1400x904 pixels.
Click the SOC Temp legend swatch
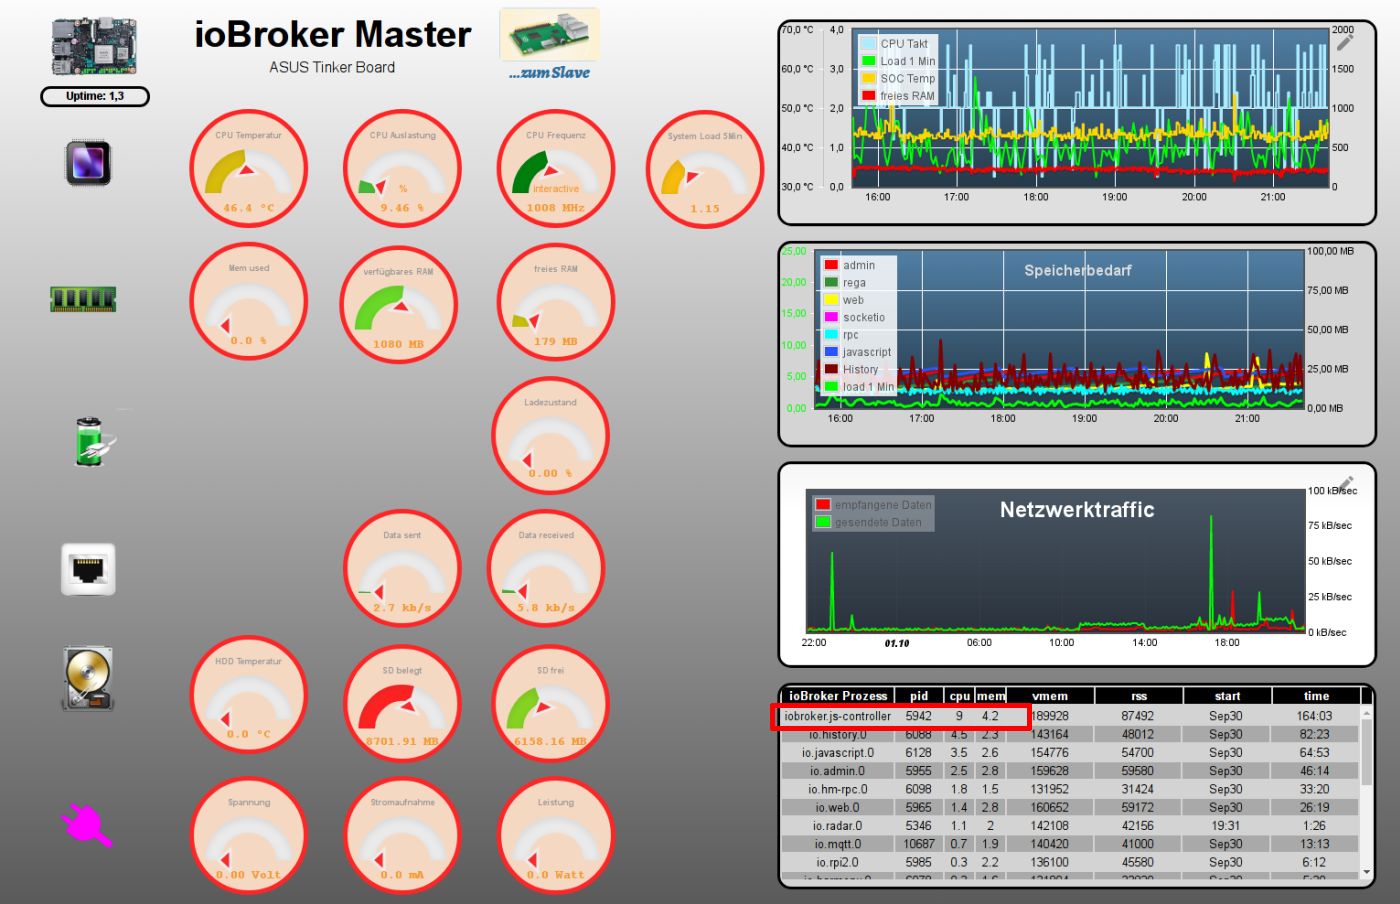869,78
